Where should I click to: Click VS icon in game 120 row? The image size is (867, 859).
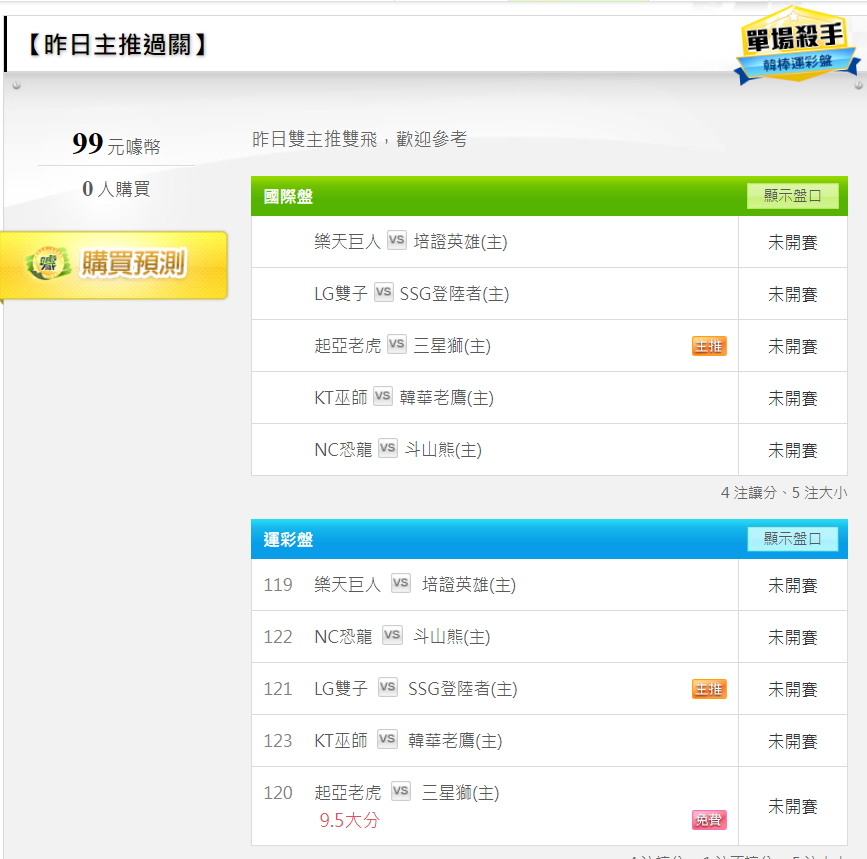click(400, 791)
